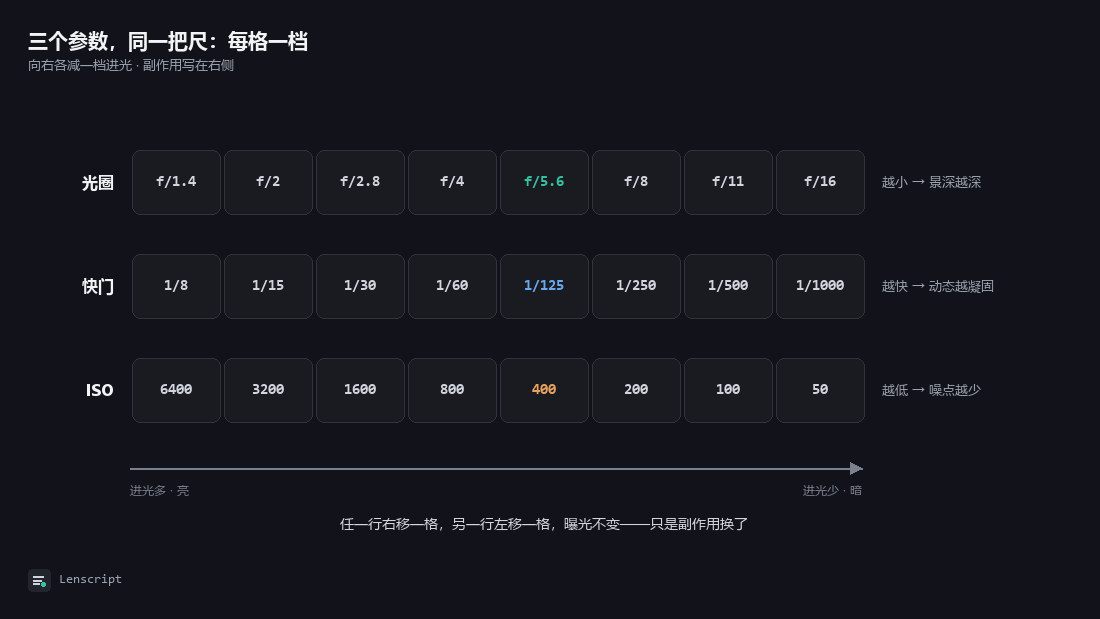
Task: Click the ISO row label
Action: [x=100, y=391]
